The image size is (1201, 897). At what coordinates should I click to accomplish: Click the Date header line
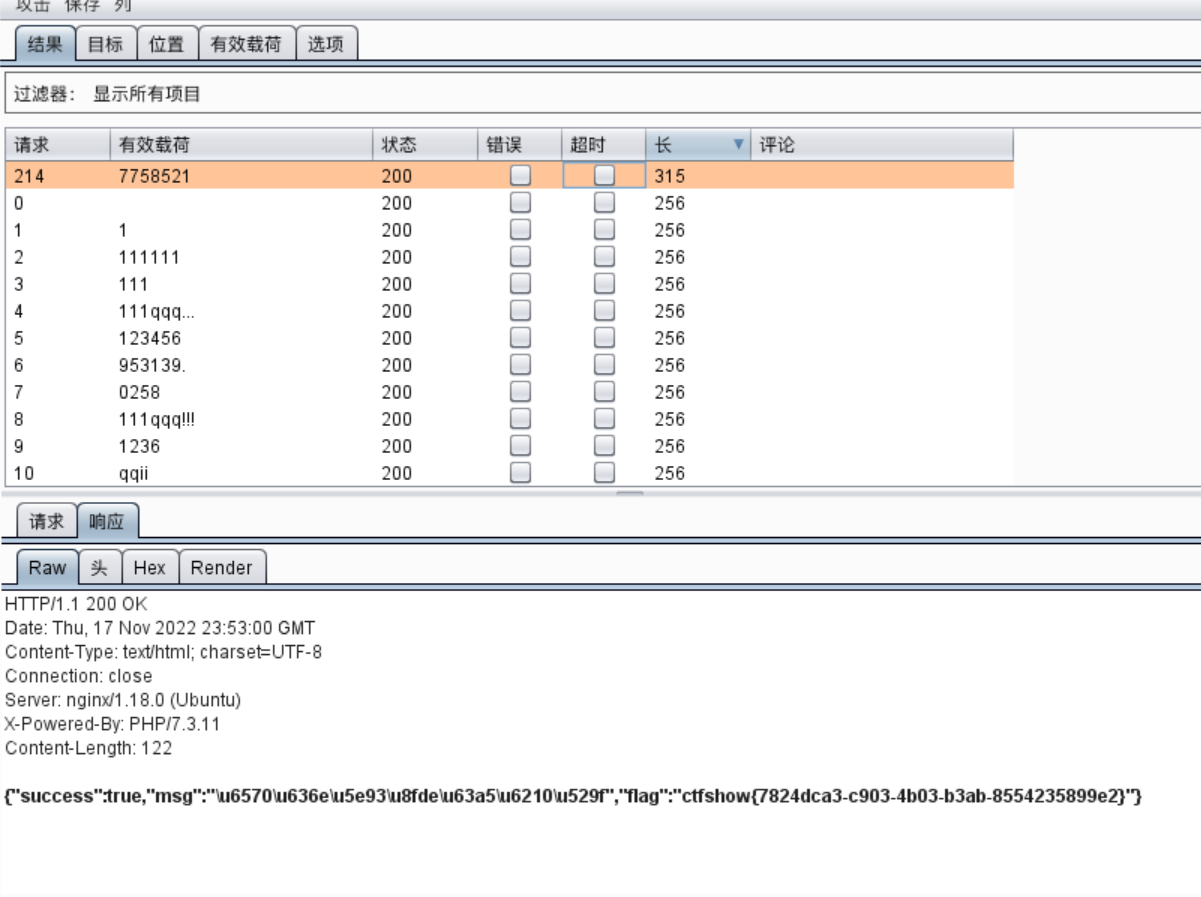point(160,628)
